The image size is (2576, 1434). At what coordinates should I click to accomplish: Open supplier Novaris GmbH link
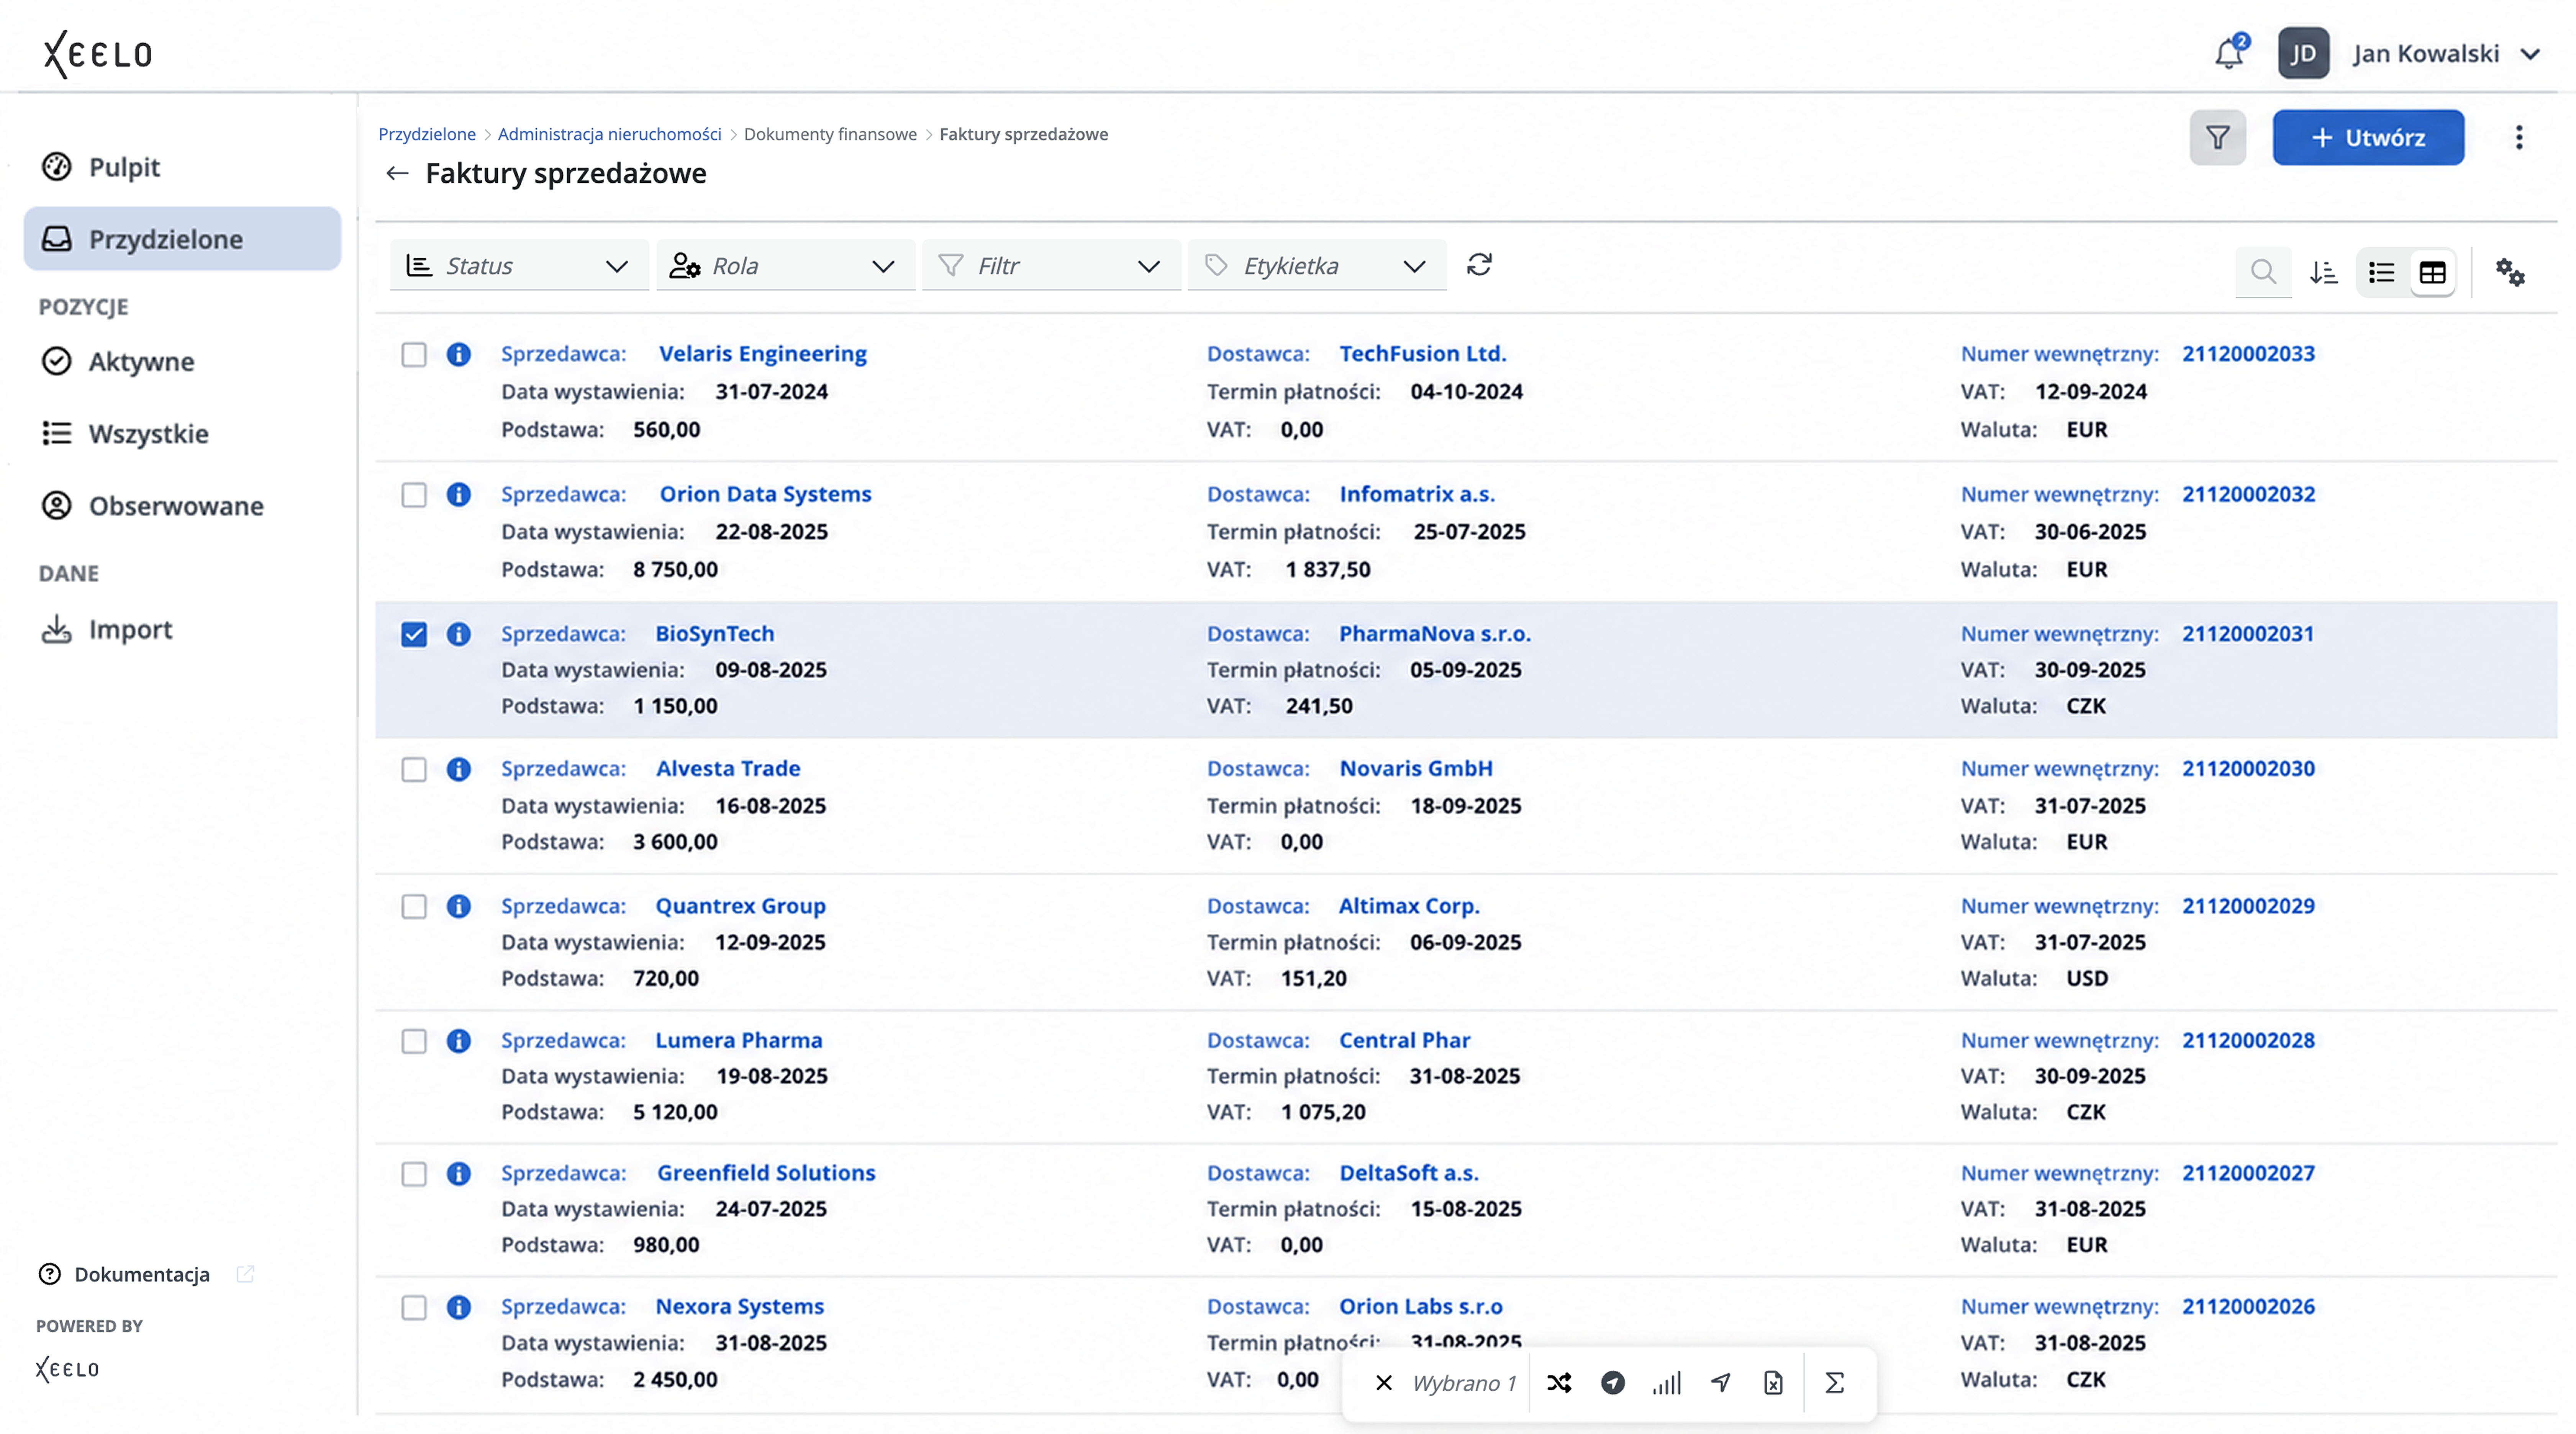tap(1416, 769)
